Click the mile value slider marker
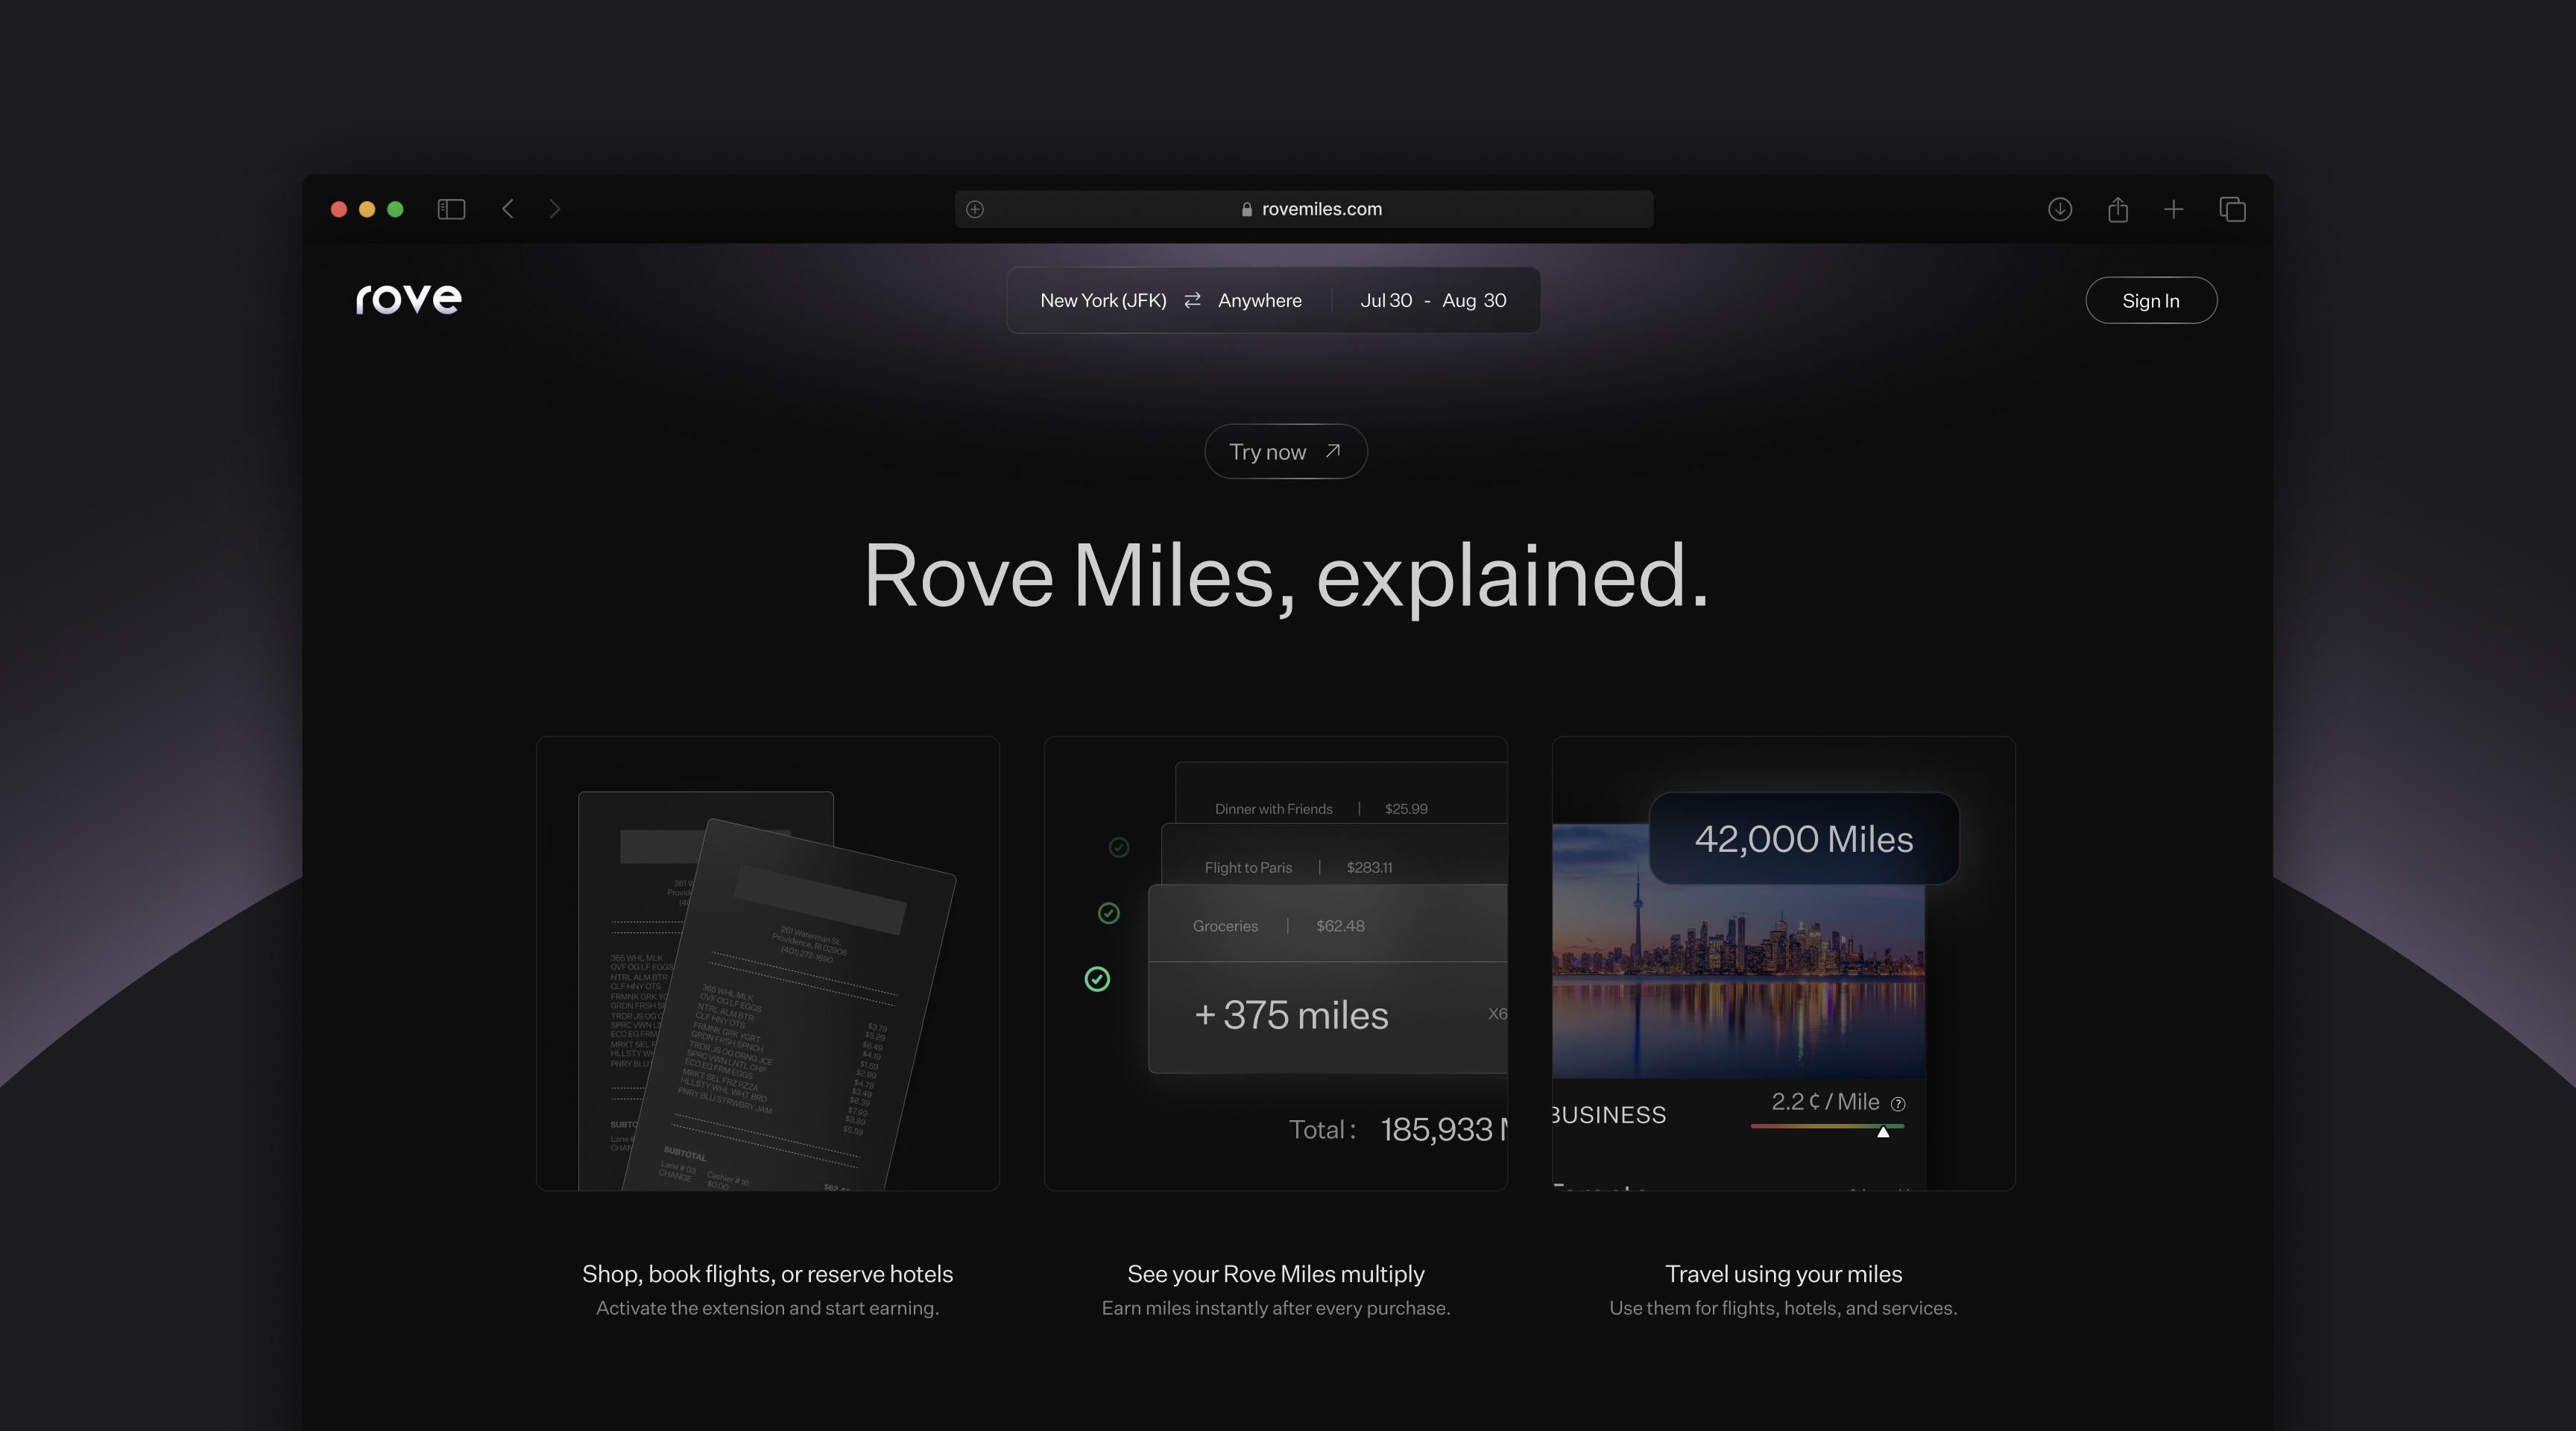 click(x=1883, y=1131)
